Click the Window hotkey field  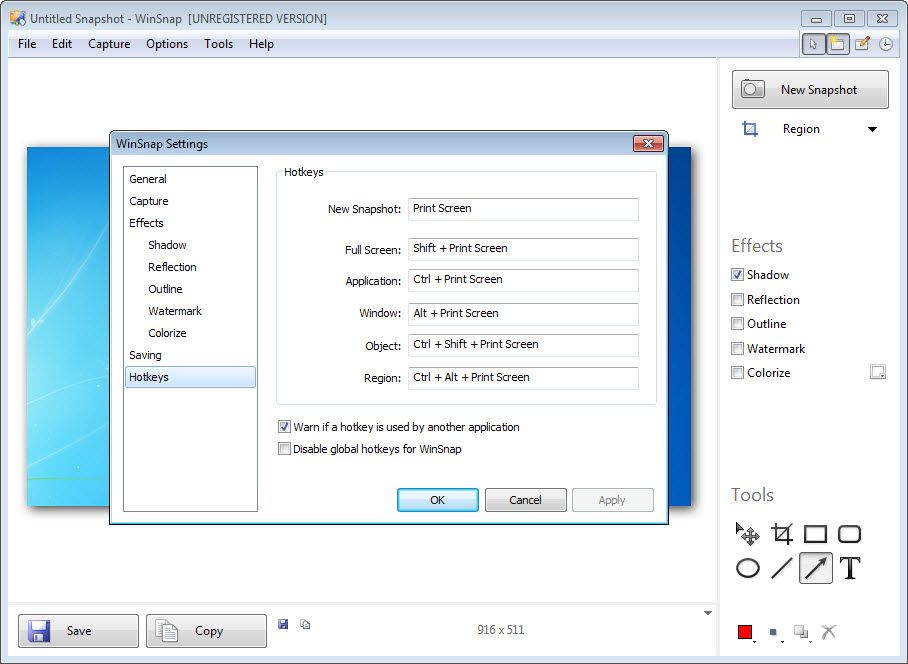(523, 314)
